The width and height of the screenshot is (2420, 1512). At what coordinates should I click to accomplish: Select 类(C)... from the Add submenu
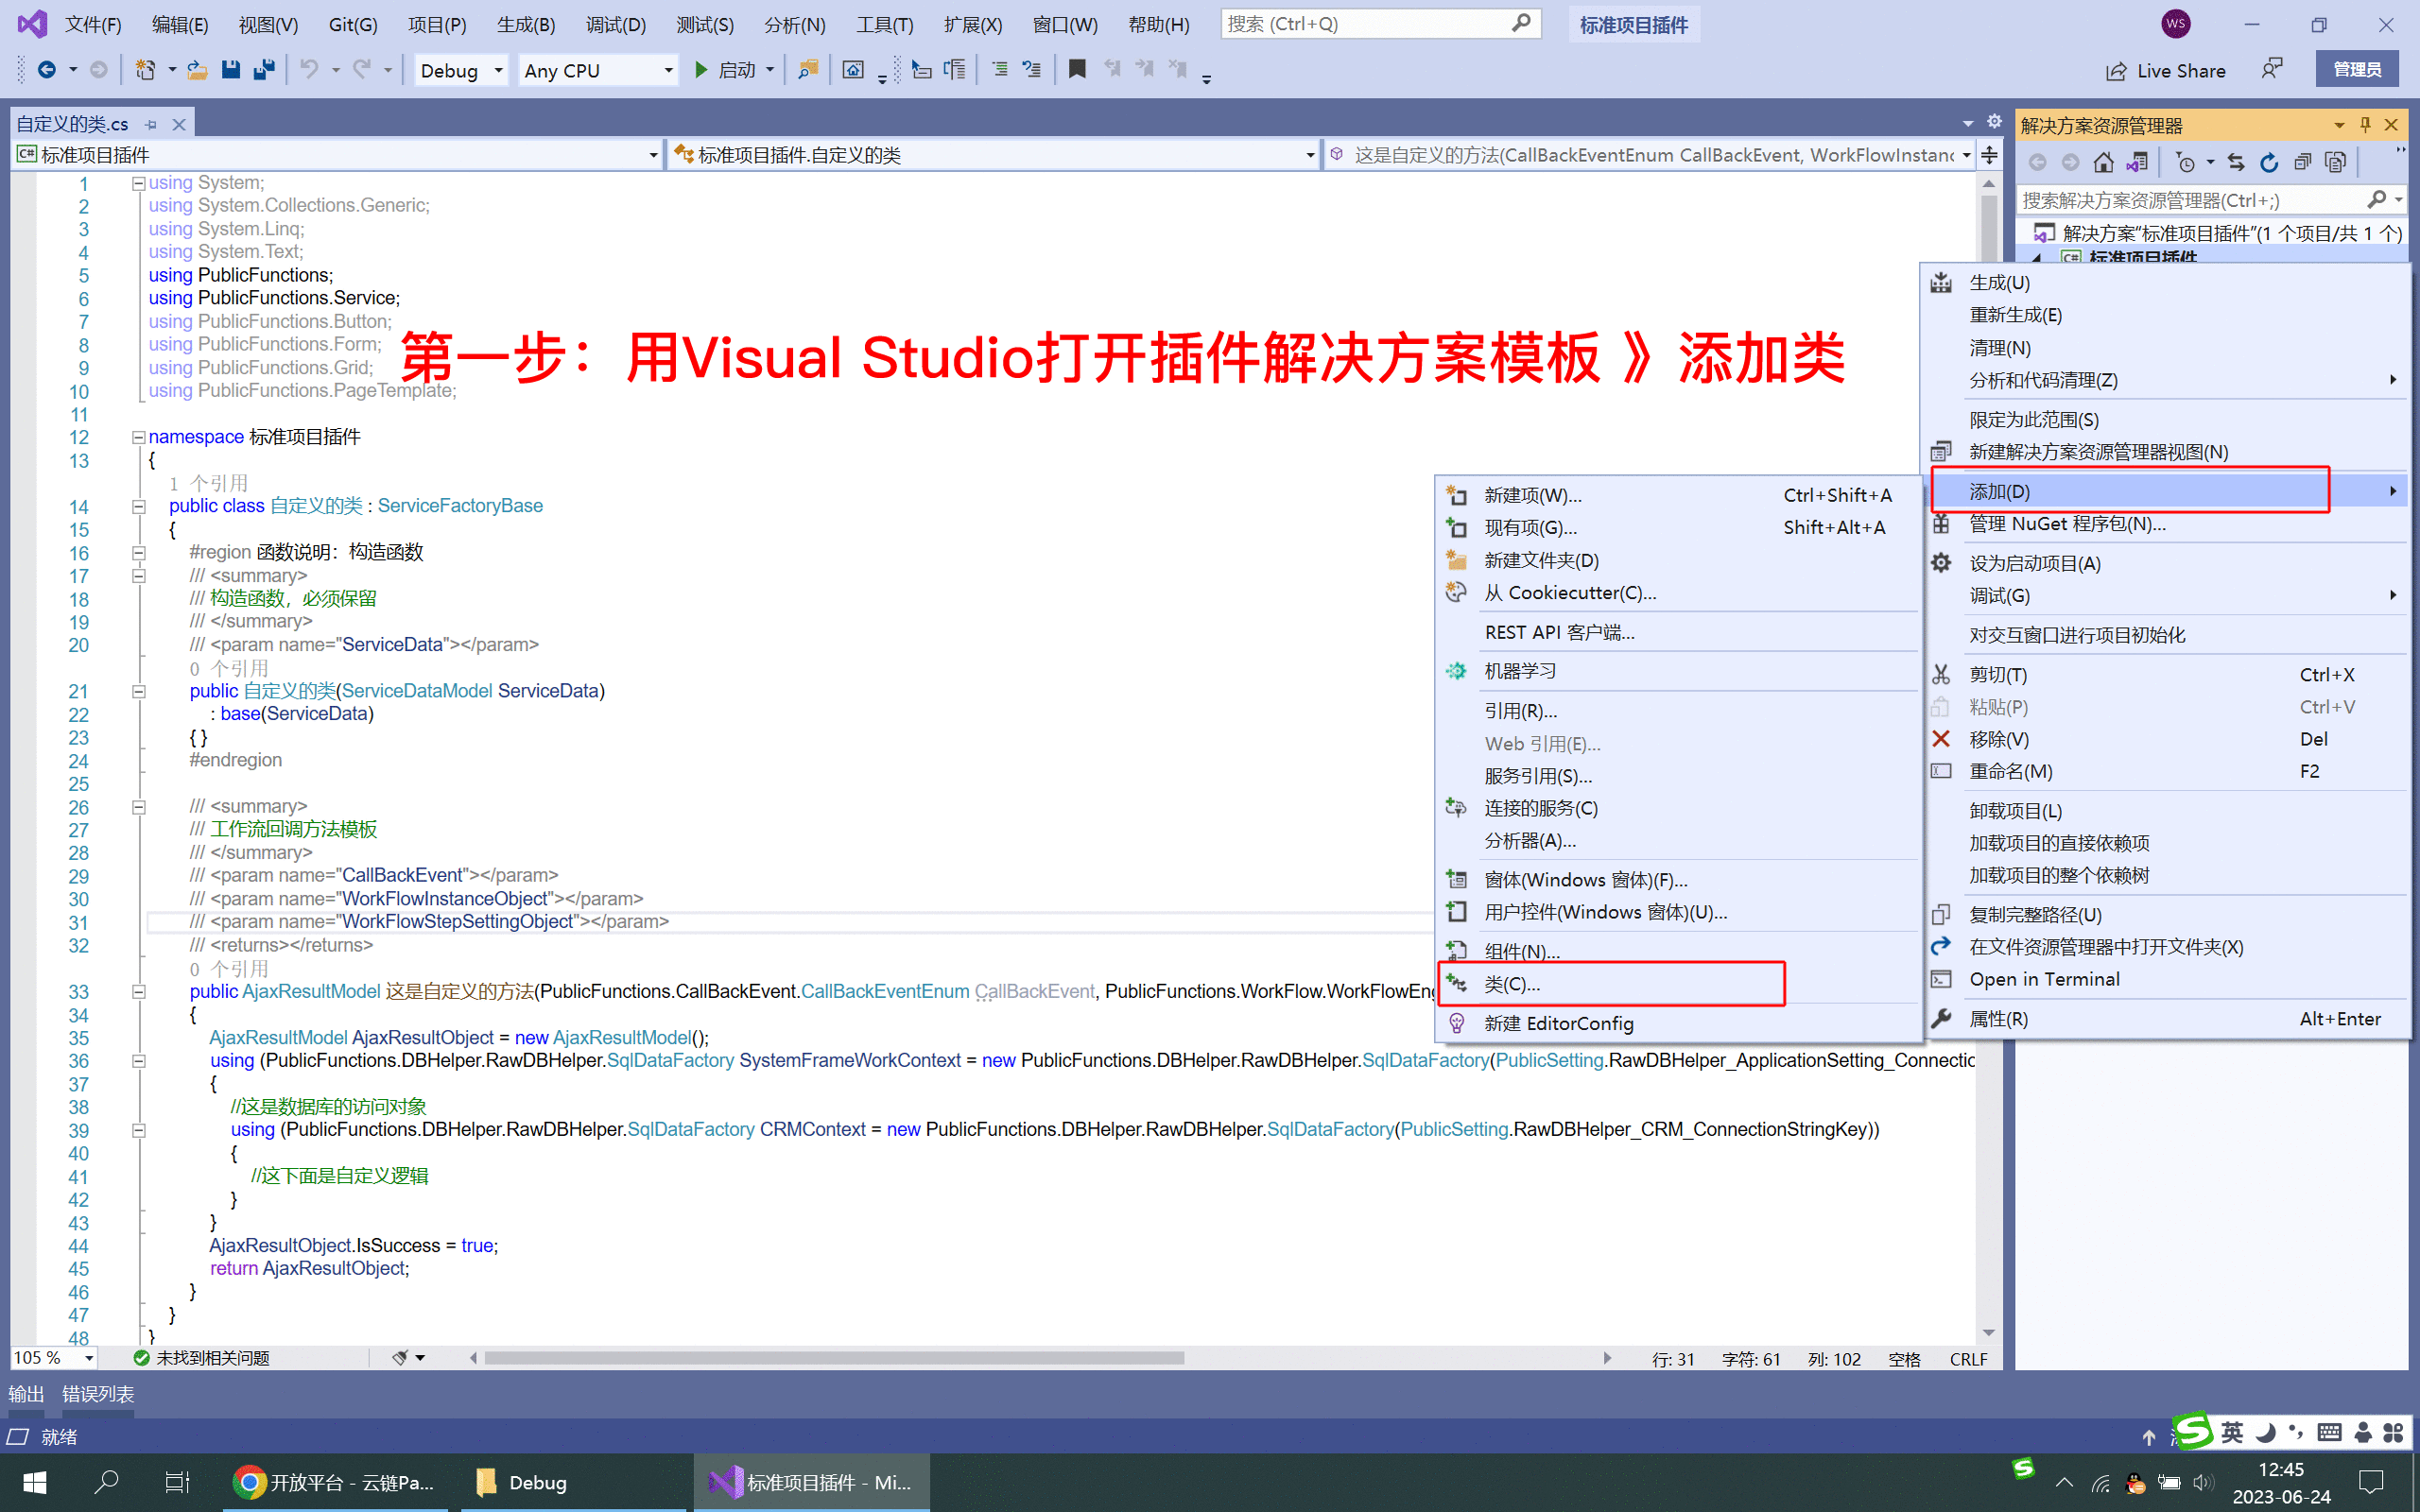pos(1512,984)
